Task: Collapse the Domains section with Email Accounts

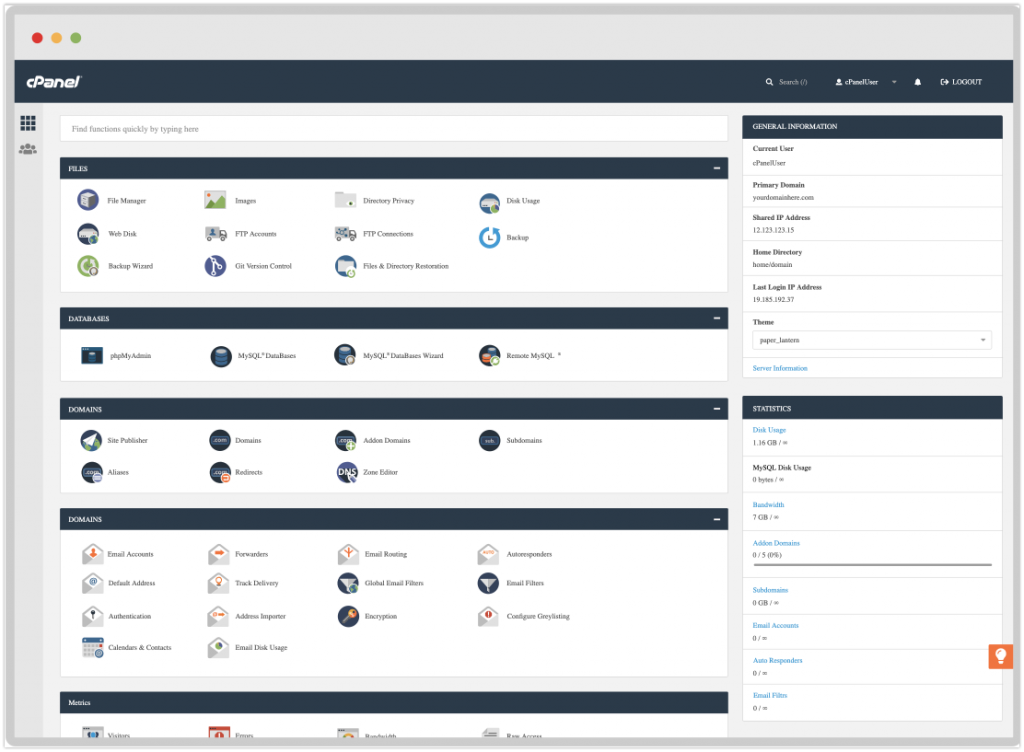Action: [716, 520]
